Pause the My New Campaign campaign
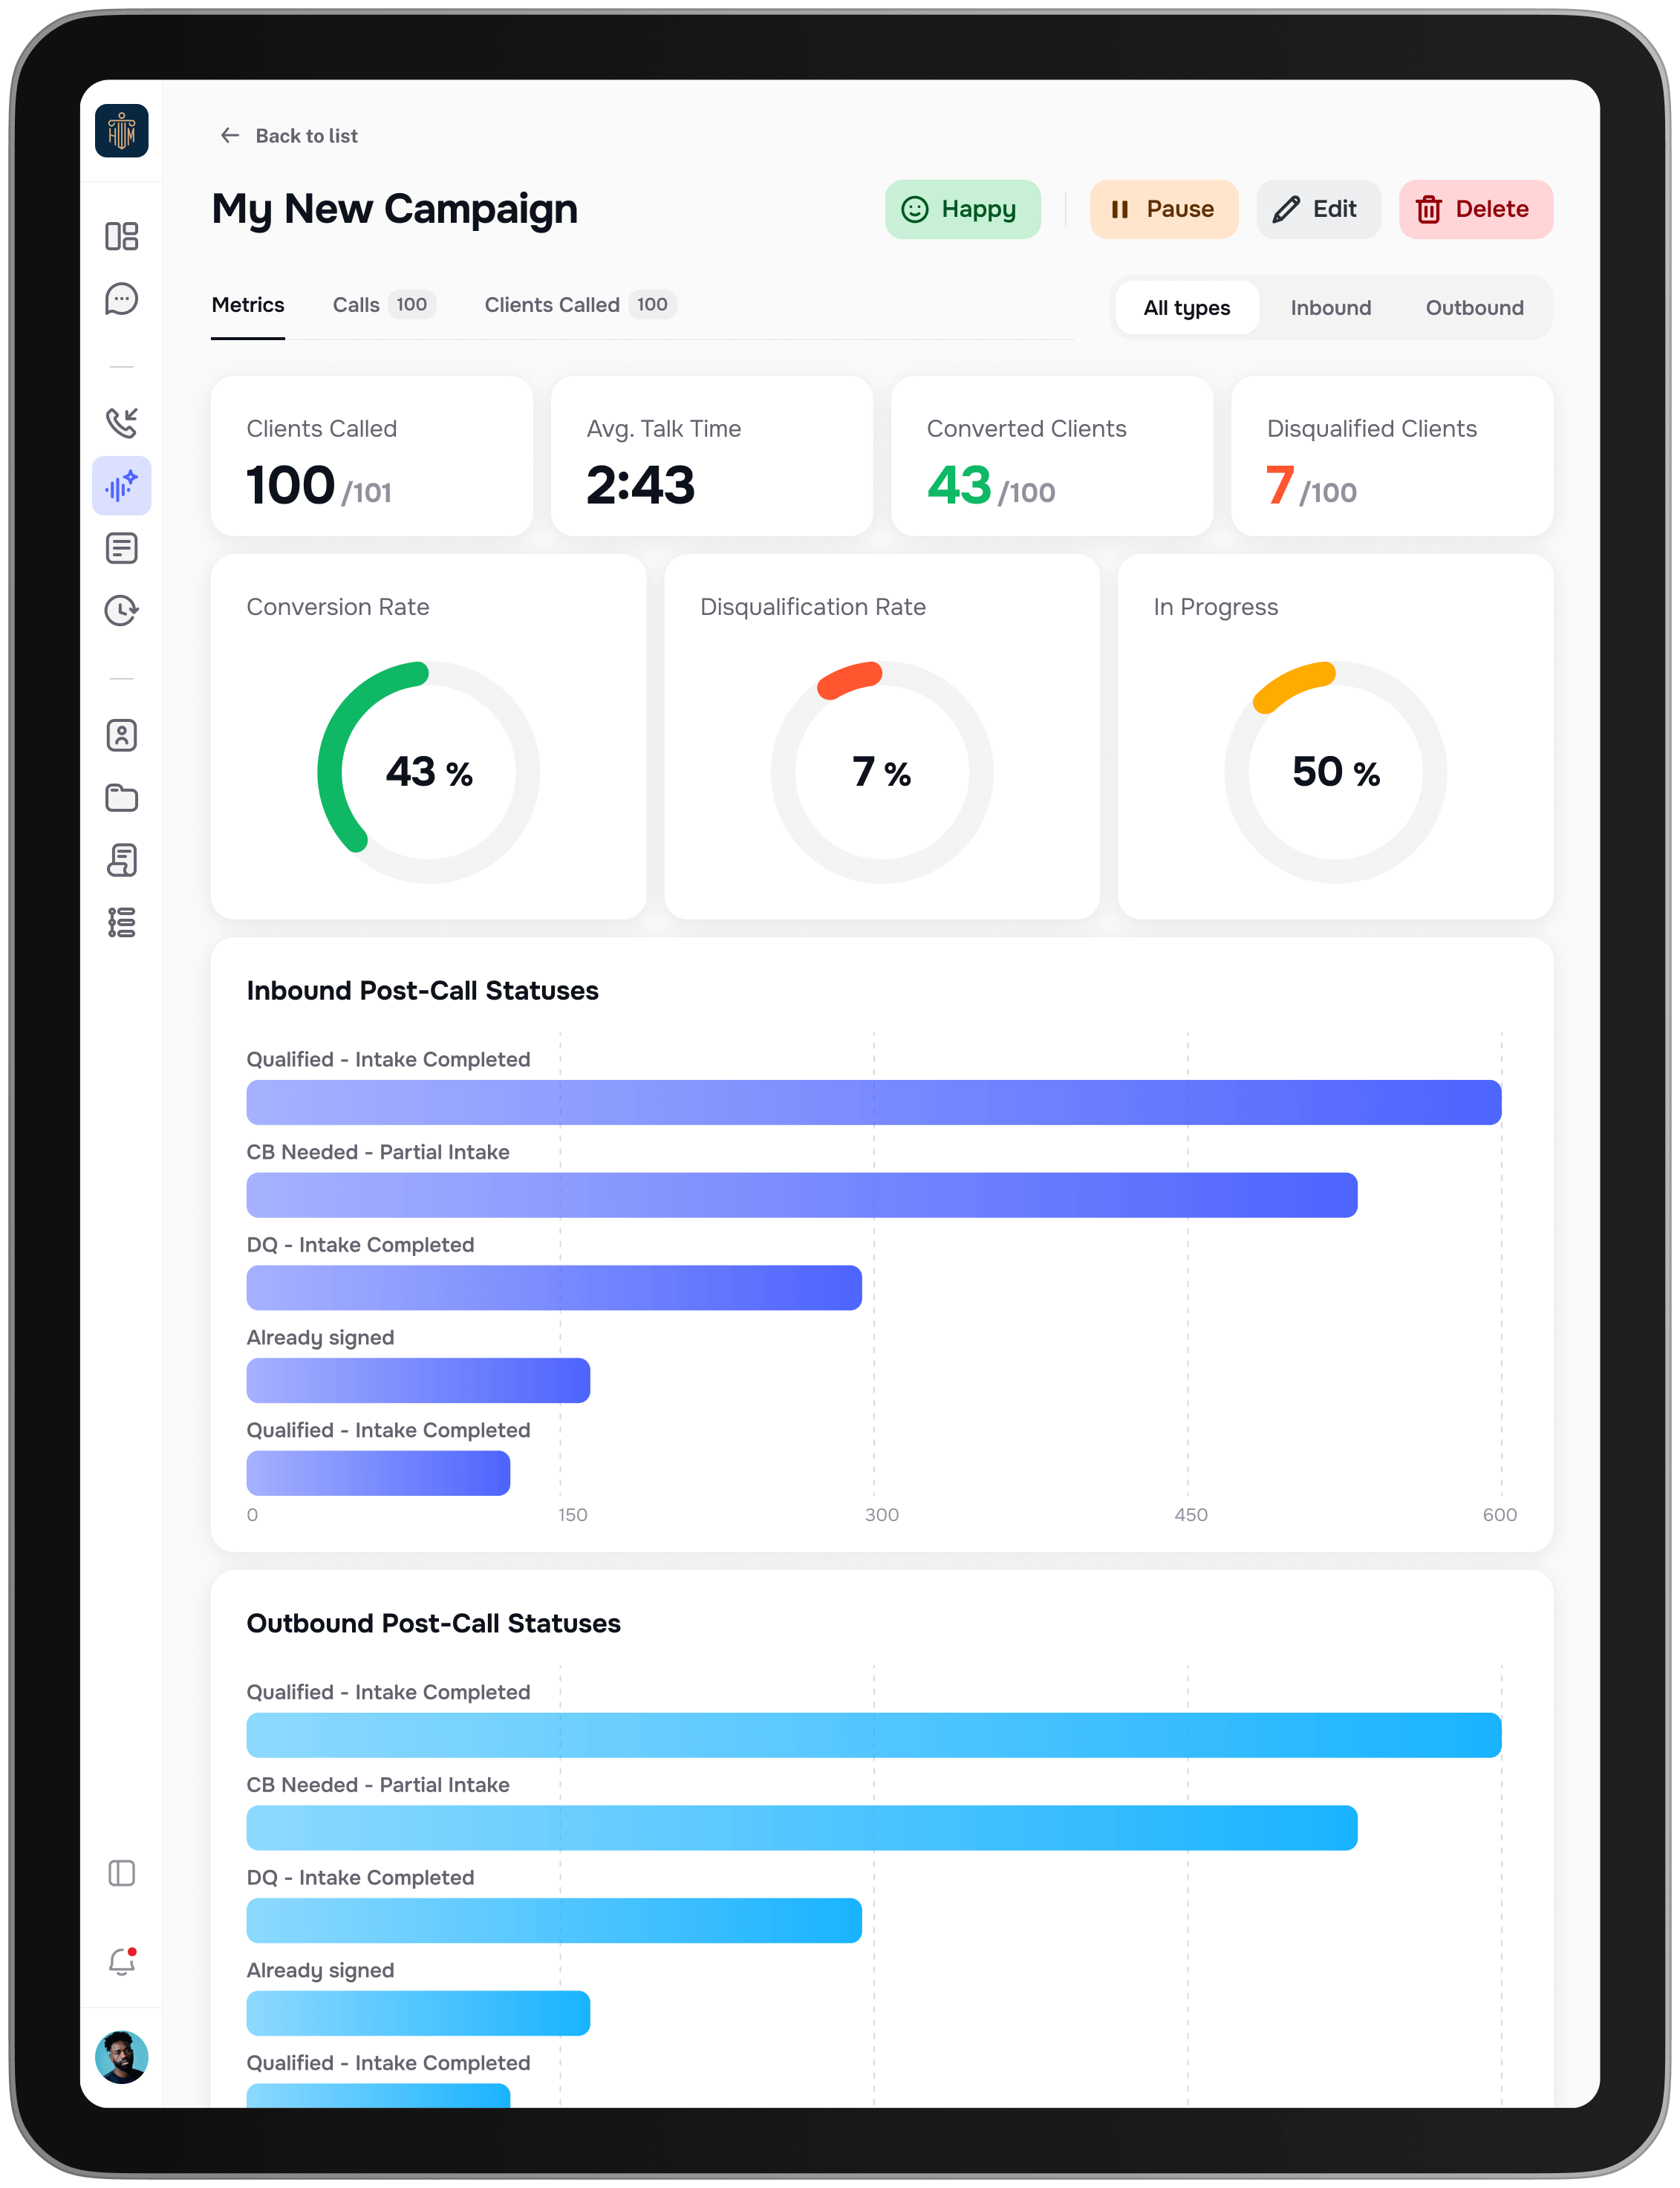 click(x=1164, y=209)
